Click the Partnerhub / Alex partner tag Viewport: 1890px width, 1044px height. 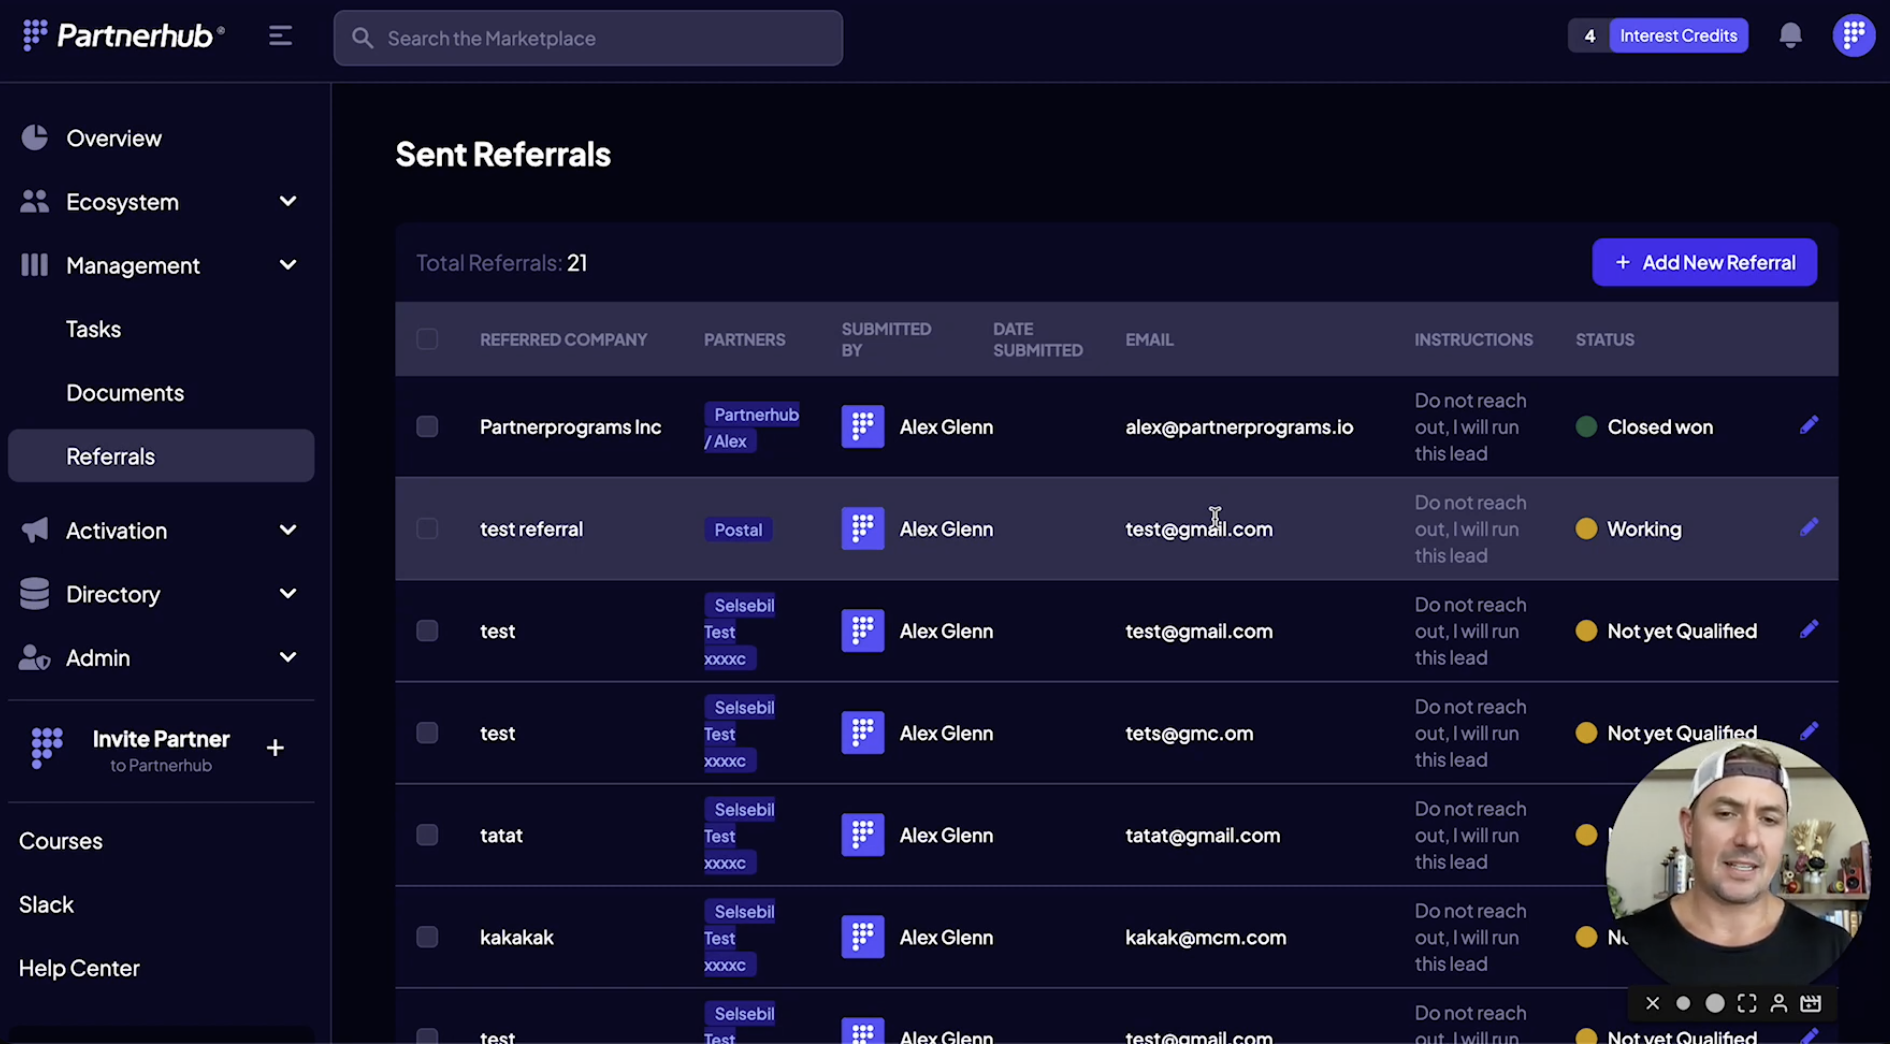[x=751, y=428]
